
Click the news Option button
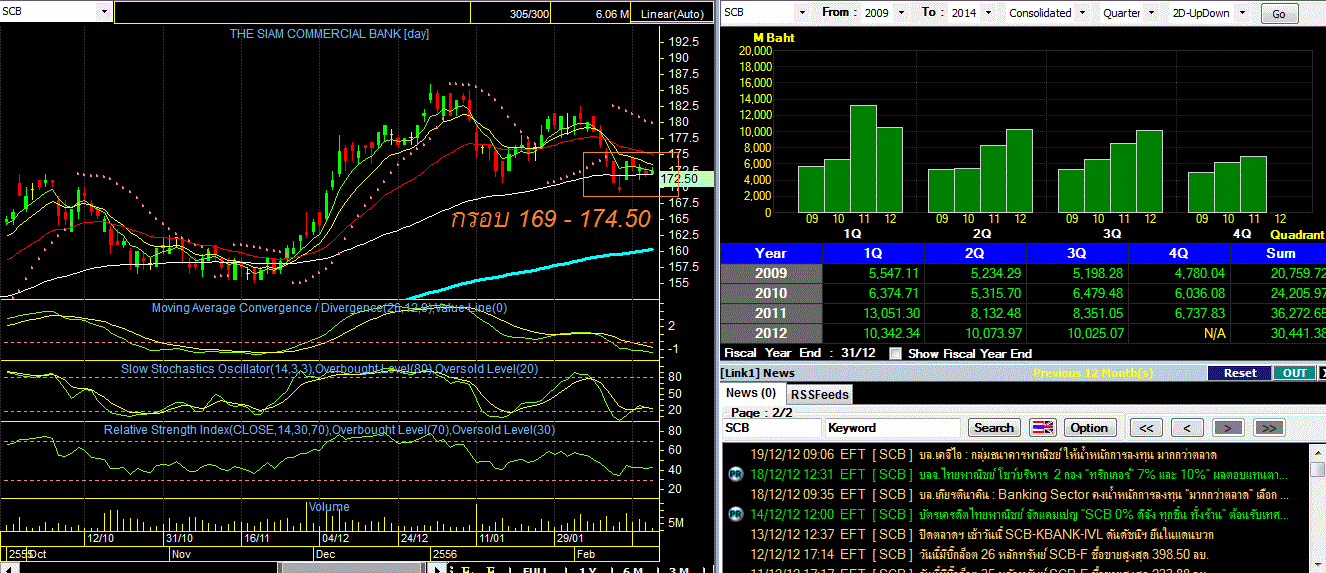coord(1089,428)
